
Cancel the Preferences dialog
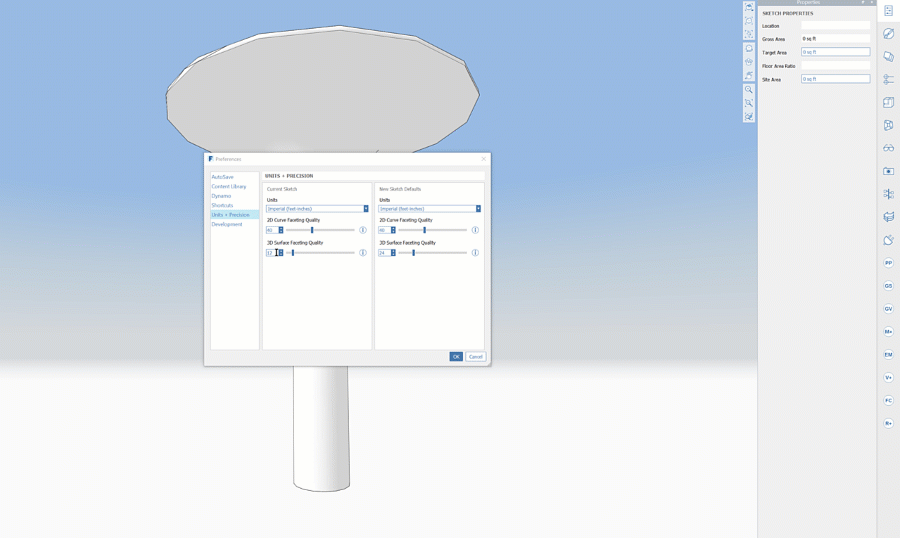point(476,357)
